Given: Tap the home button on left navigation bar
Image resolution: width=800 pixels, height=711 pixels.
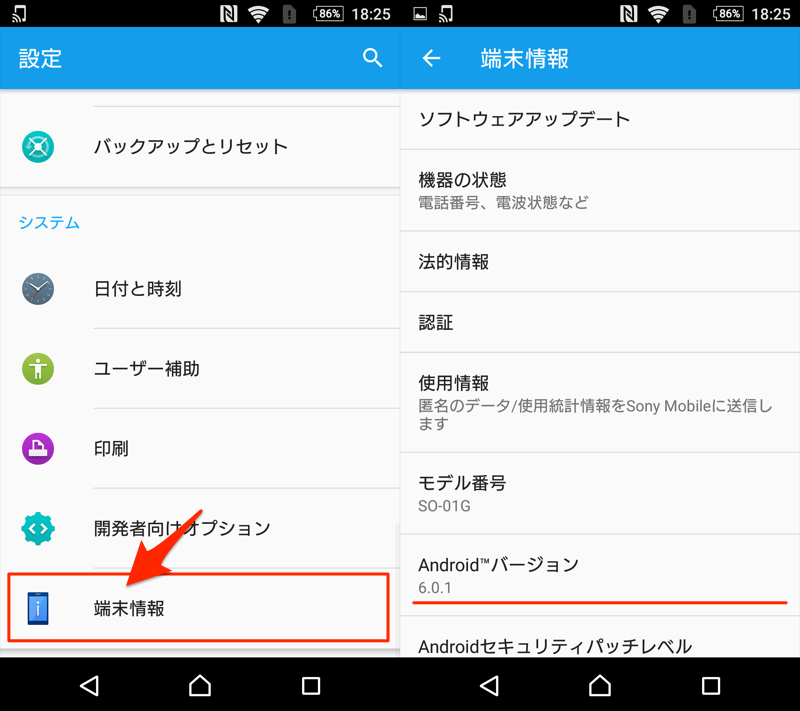Looking at the screenshot, I should coord(200,685).
